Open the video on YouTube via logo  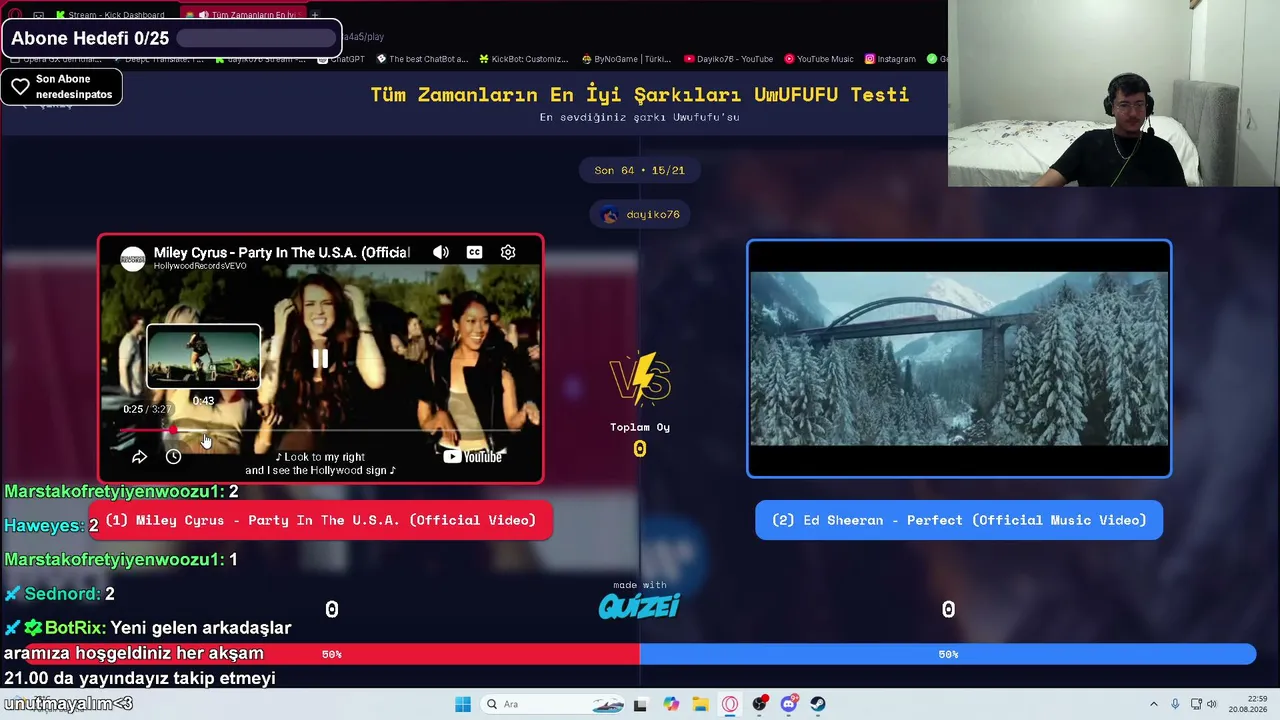(472, 457)
